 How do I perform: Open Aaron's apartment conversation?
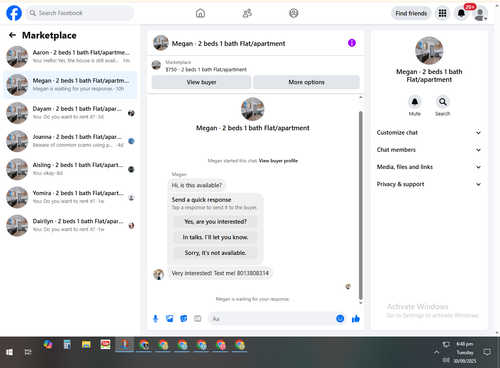pyautogui.click(x=70, y=57)
